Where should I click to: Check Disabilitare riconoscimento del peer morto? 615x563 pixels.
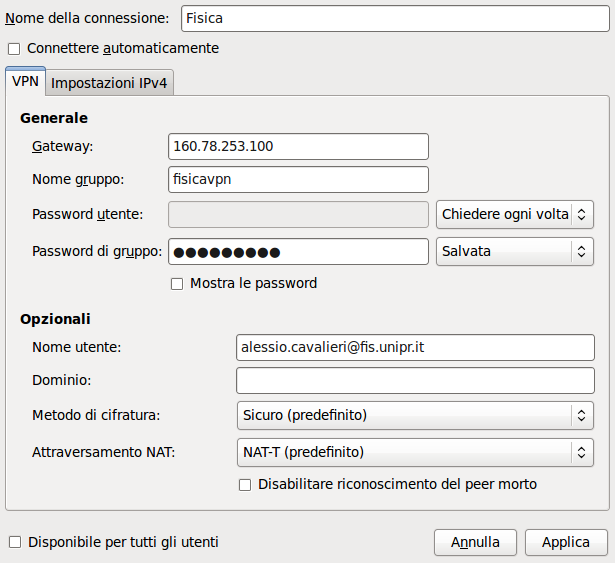pyautogui.click(x=245, y=485)
